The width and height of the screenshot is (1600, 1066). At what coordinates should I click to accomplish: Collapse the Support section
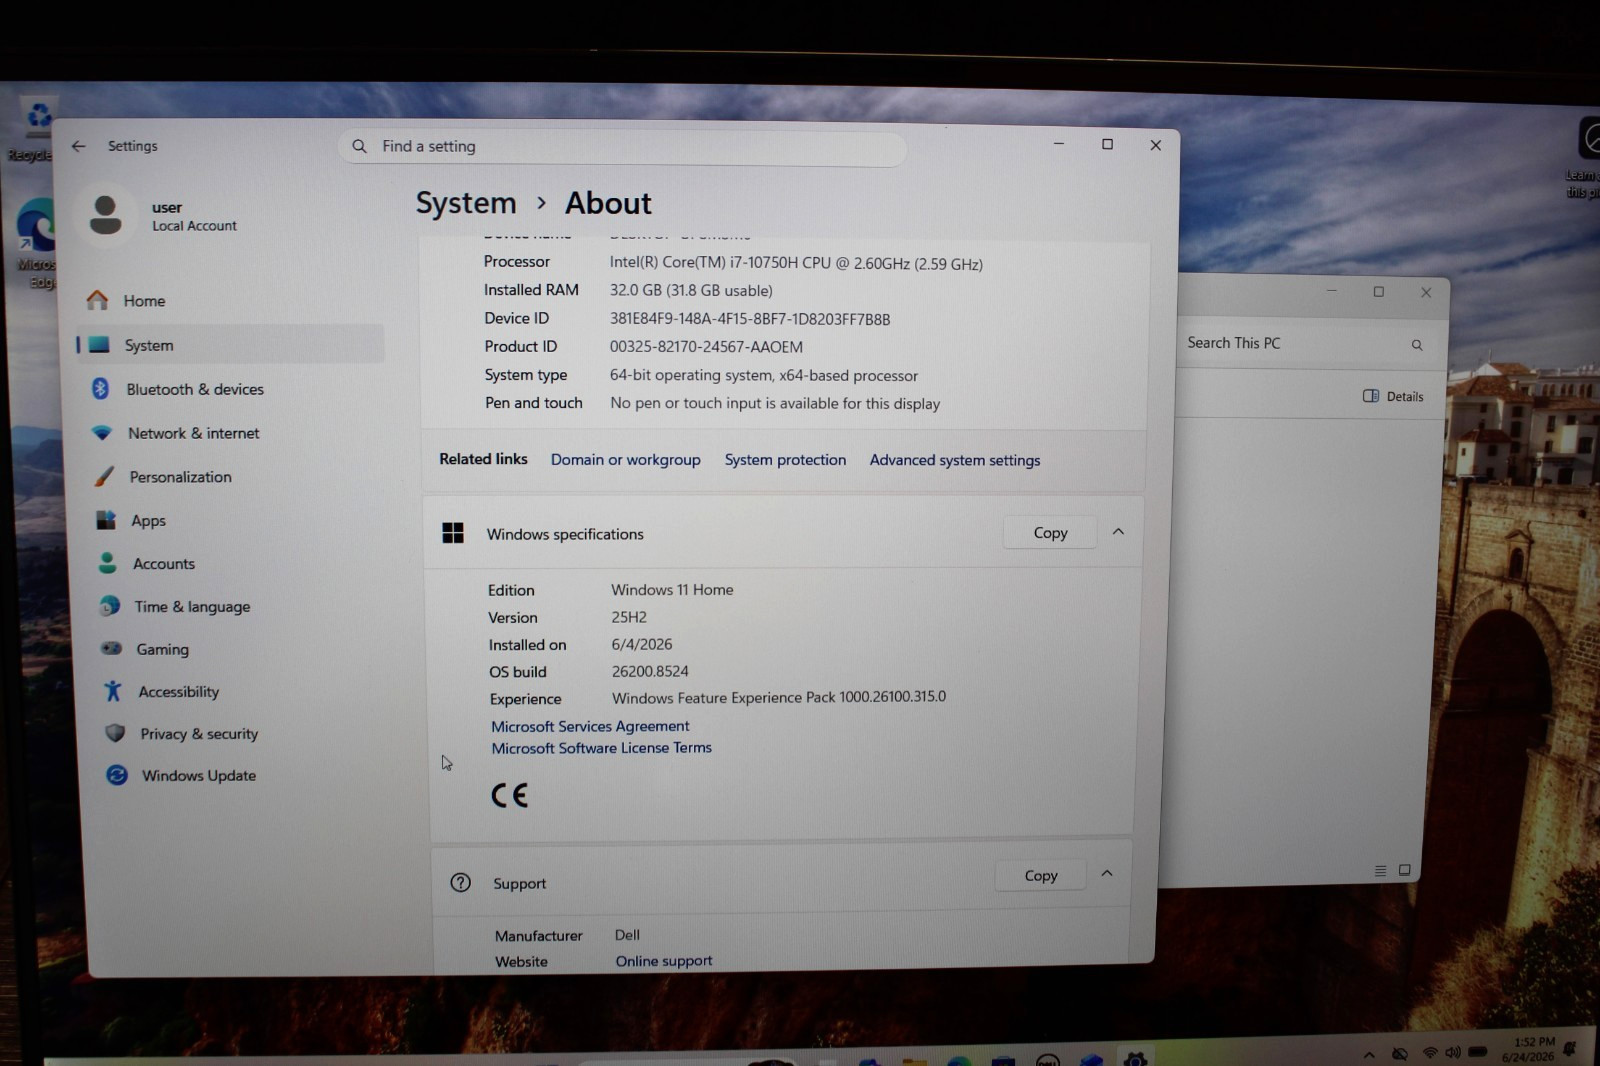pyautogui.click(x=1107, y=873)
